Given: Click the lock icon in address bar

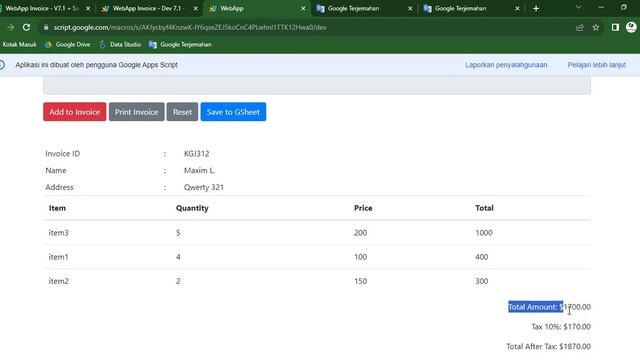Looking at the screenshot, I should 46,27.
